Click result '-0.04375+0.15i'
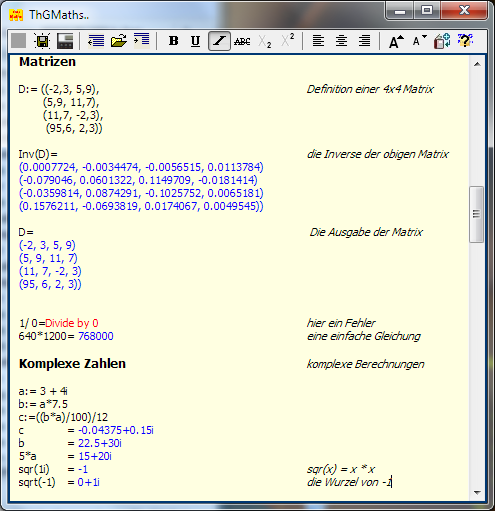Screen dimensions: 495x511 (x=116, y=430)
